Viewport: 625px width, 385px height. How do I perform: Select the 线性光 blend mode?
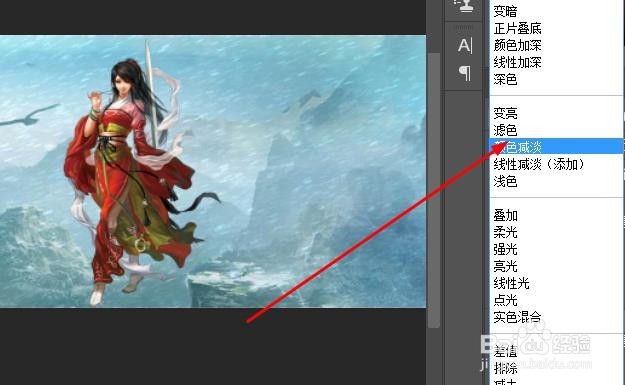coord(511,283)
